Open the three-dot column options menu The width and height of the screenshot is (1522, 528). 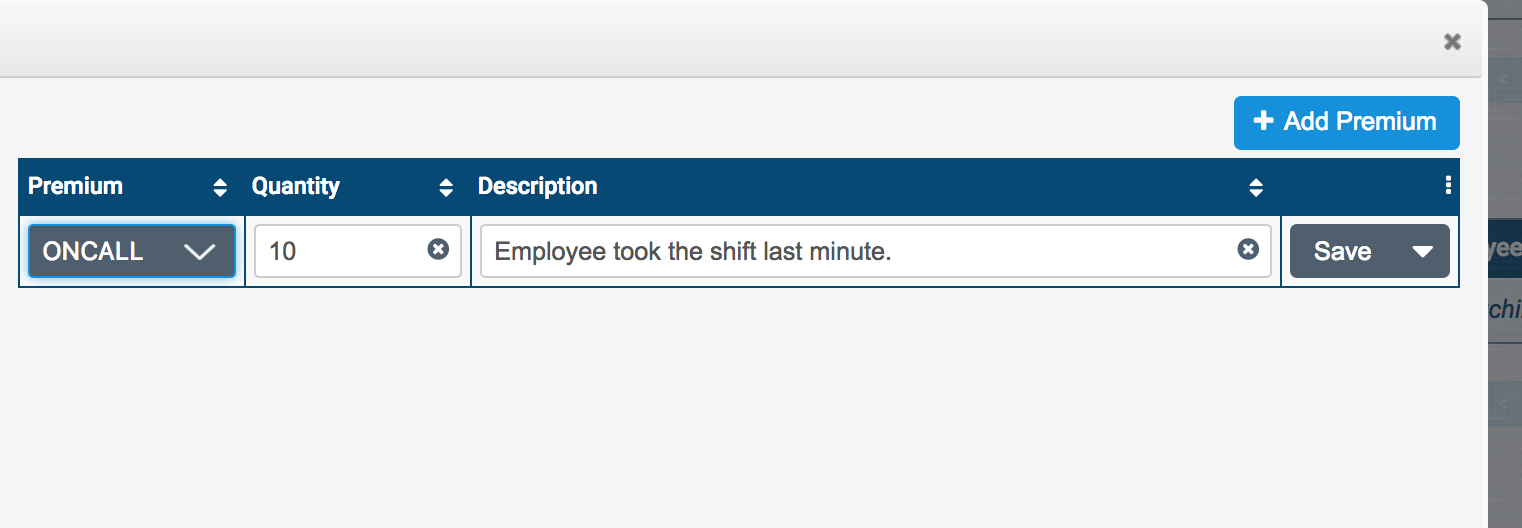1448,186
